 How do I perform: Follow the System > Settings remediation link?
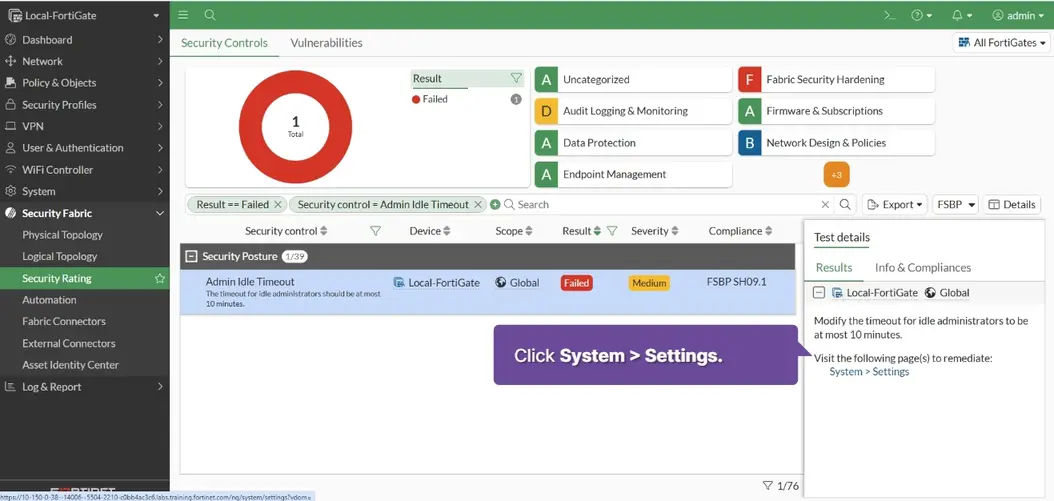(868, 372)
